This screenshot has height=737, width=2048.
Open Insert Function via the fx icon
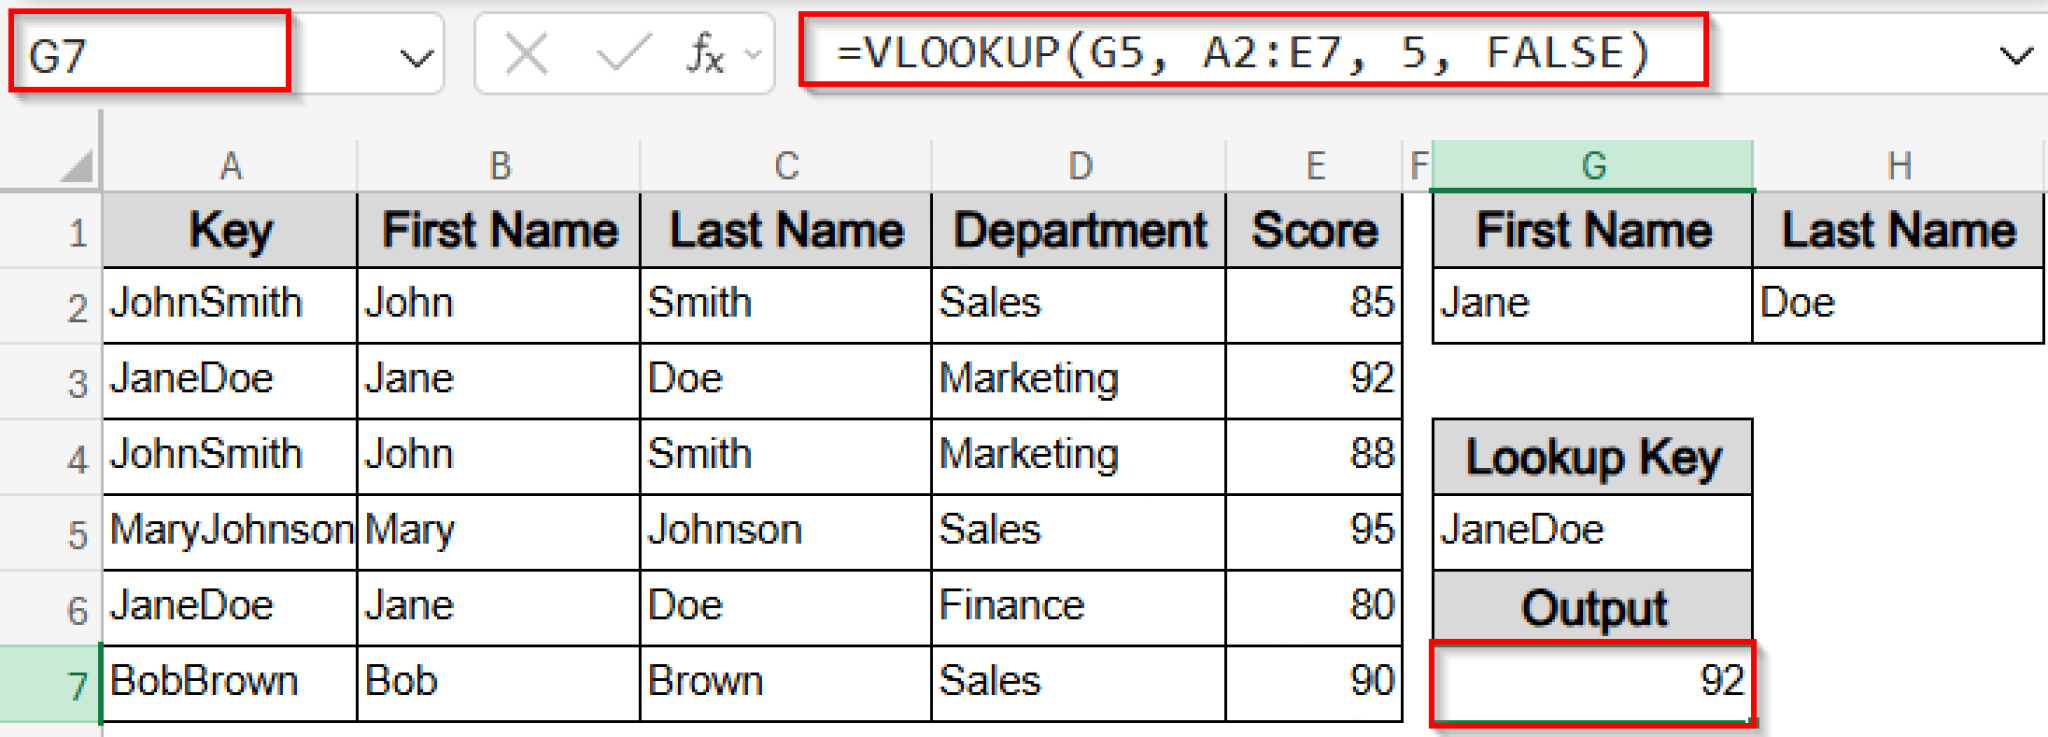tap(705, 55)
